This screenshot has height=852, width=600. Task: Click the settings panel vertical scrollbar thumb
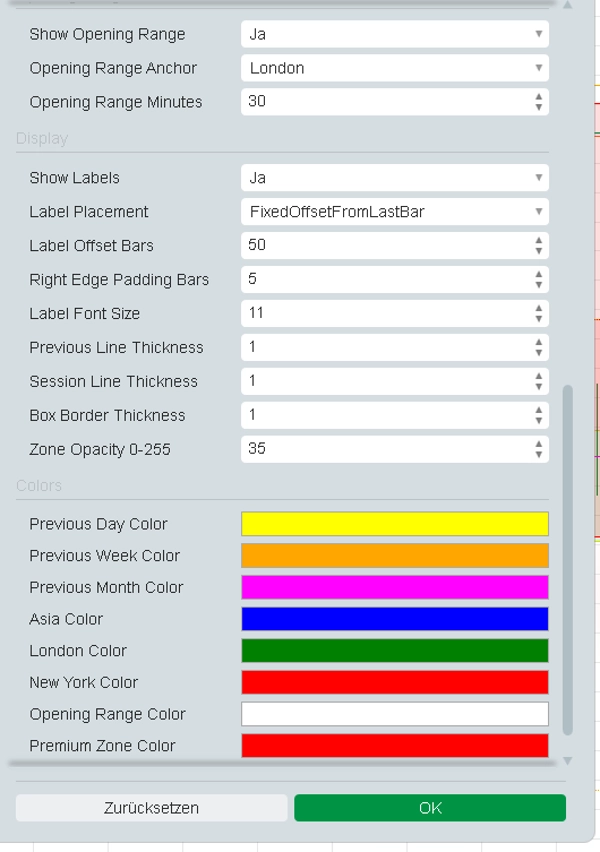tap(568, 560)
